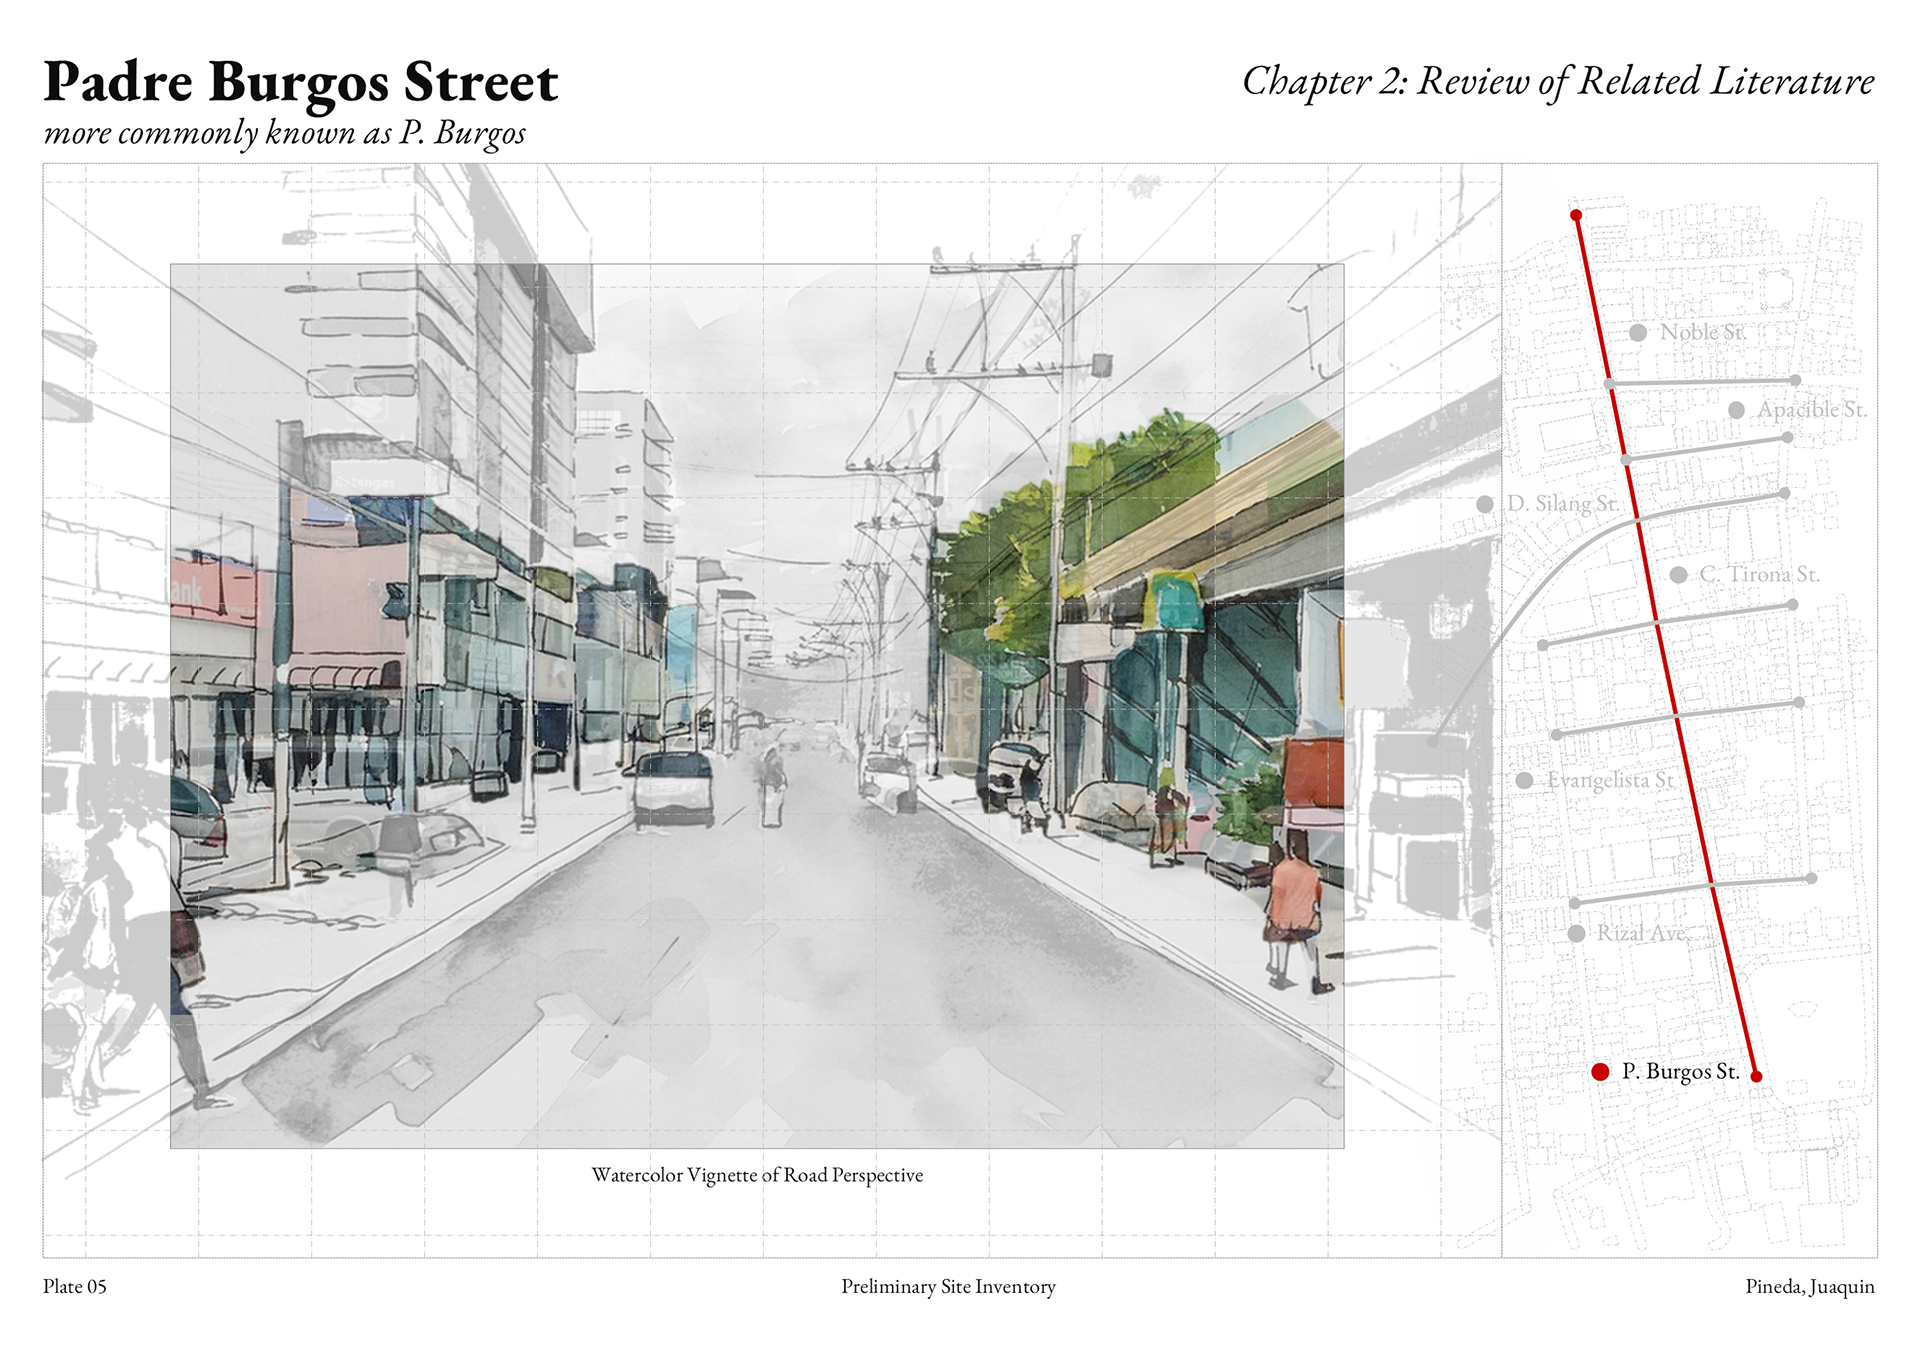Click the Preliminary Site Inventory footer text

(x=948, y=1287)
